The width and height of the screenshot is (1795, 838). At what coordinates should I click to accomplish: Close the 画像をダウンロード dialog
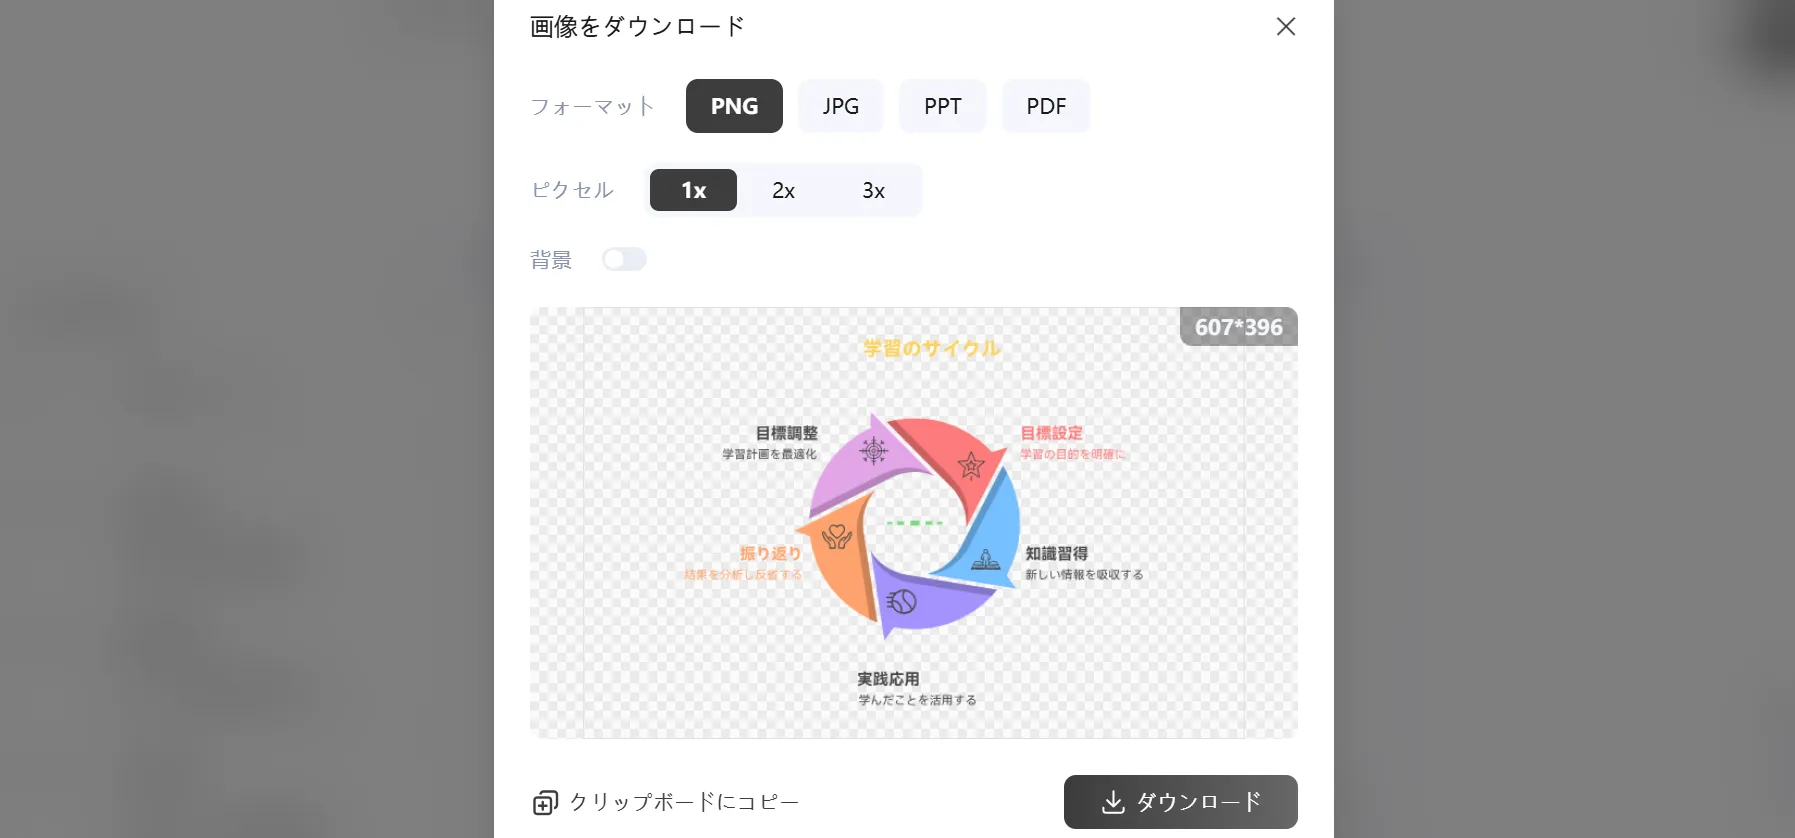pyautogui.click(x=1286, y=27)
